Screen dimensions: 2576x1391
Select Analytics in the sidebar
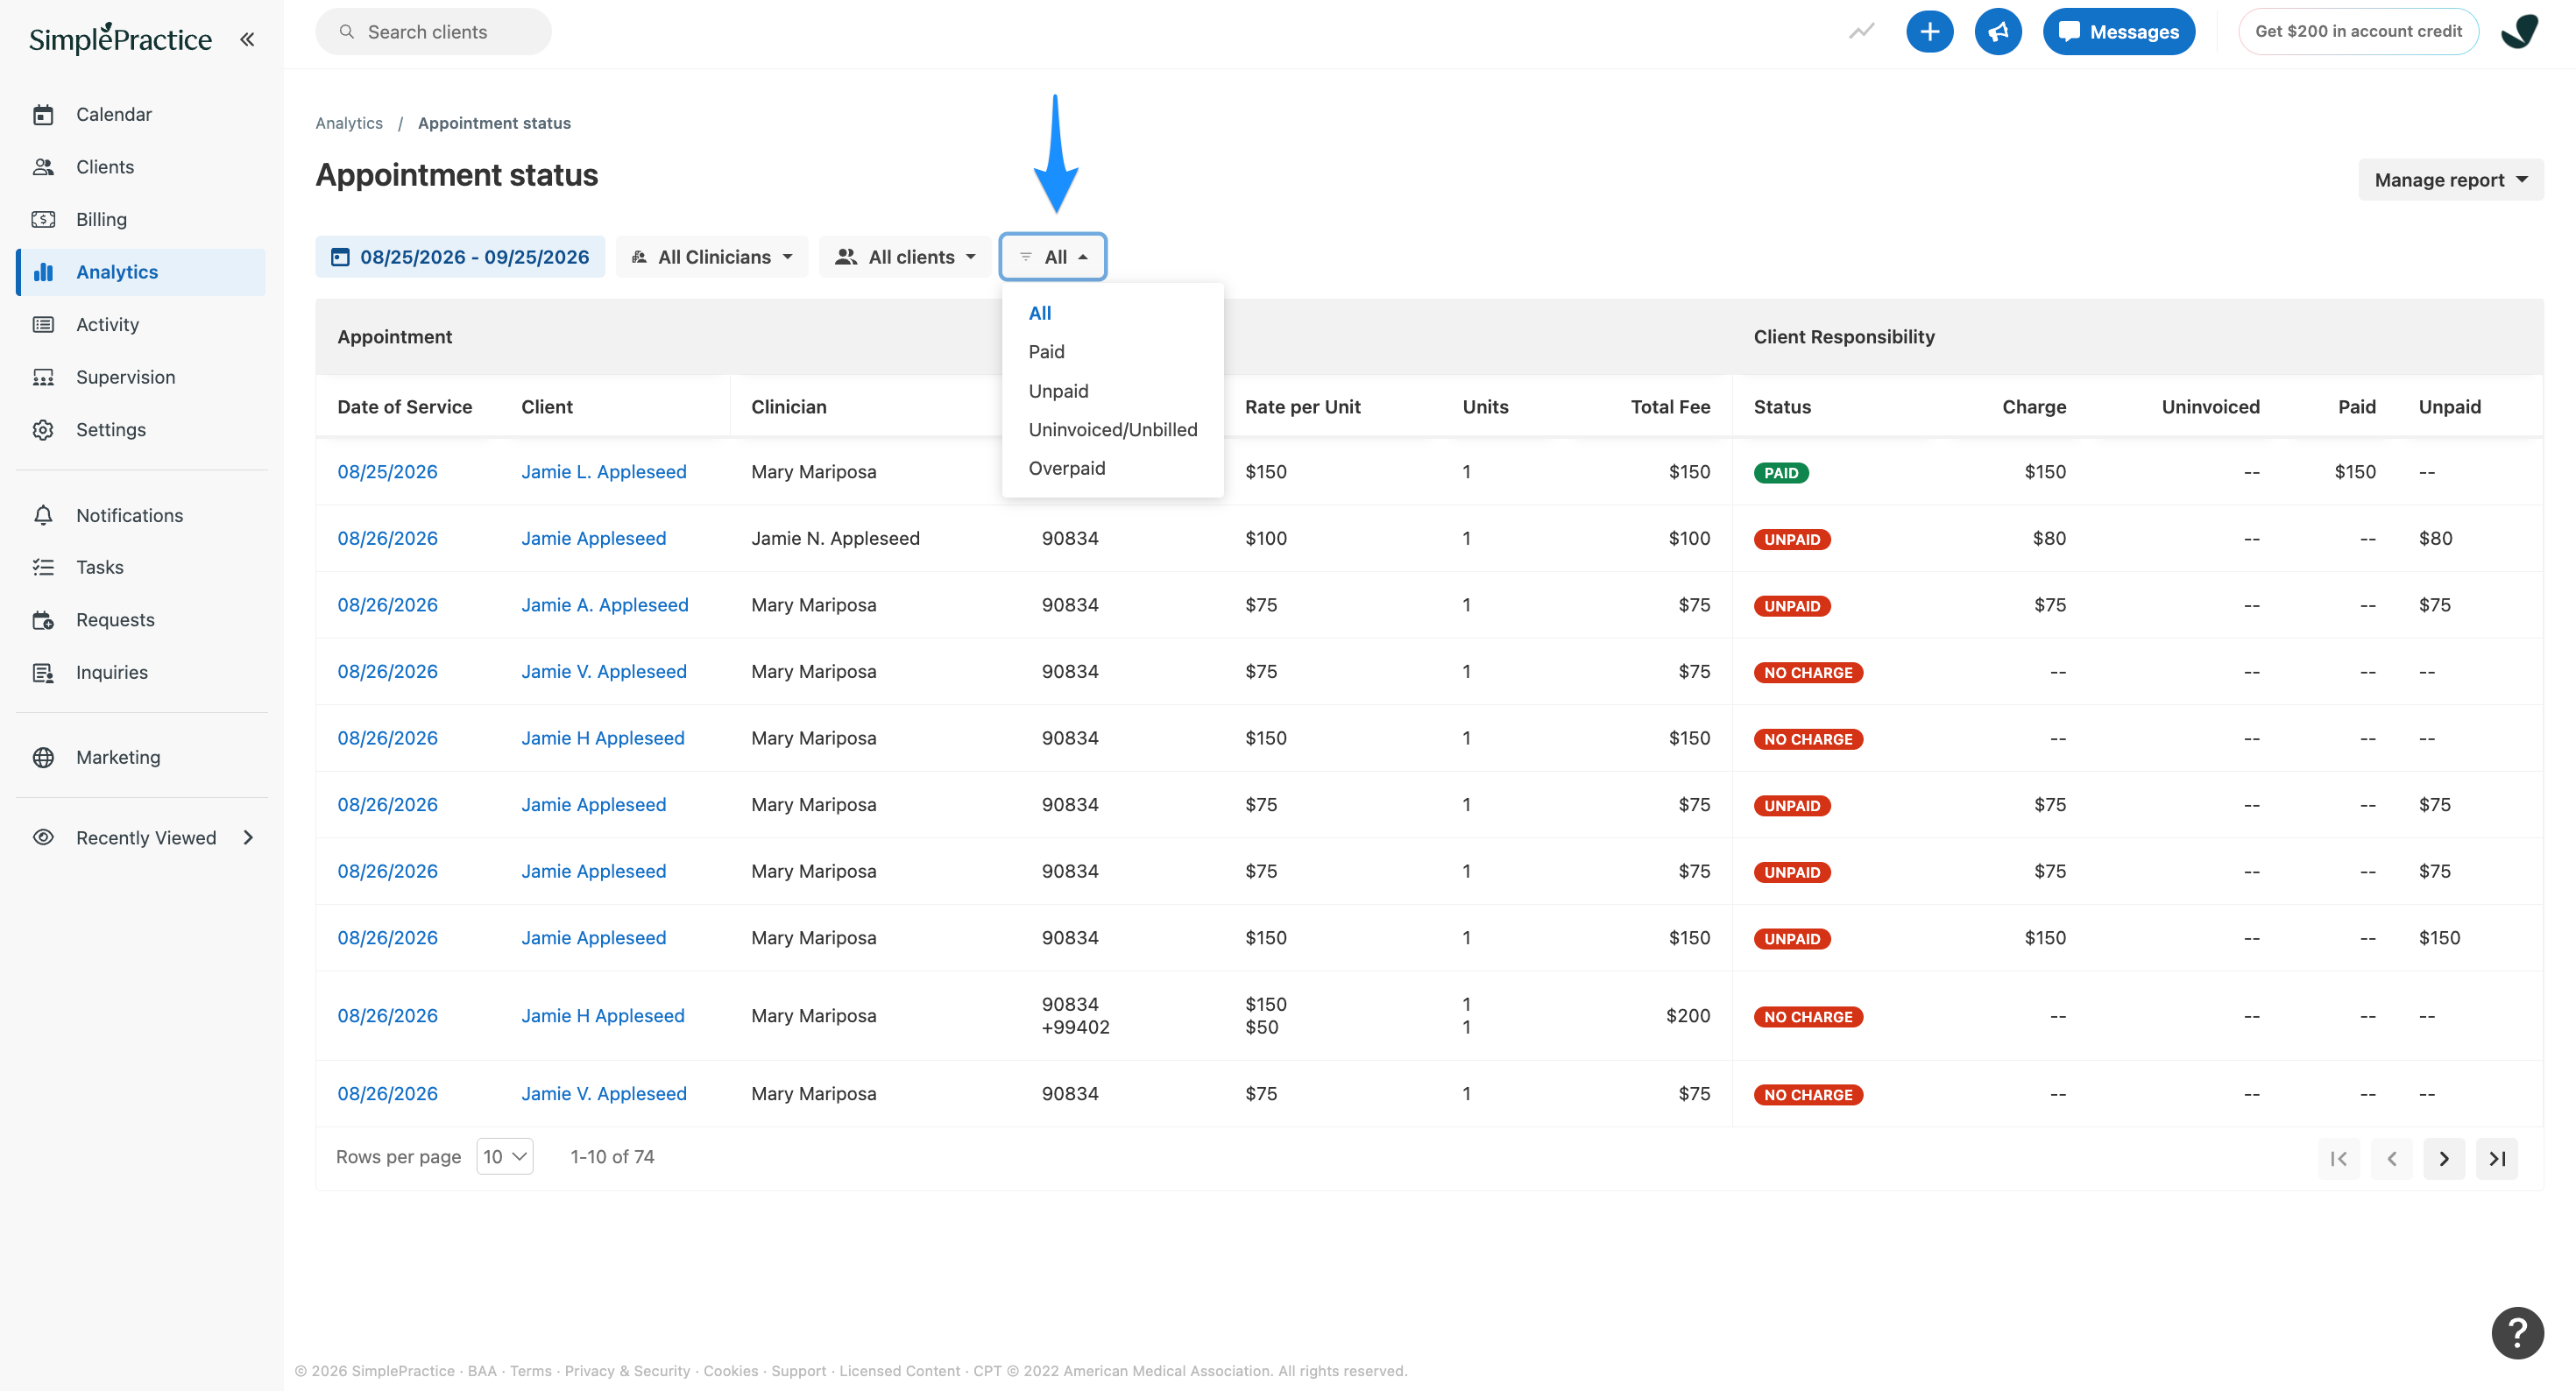pyautogui.click(x=141, y=272)
